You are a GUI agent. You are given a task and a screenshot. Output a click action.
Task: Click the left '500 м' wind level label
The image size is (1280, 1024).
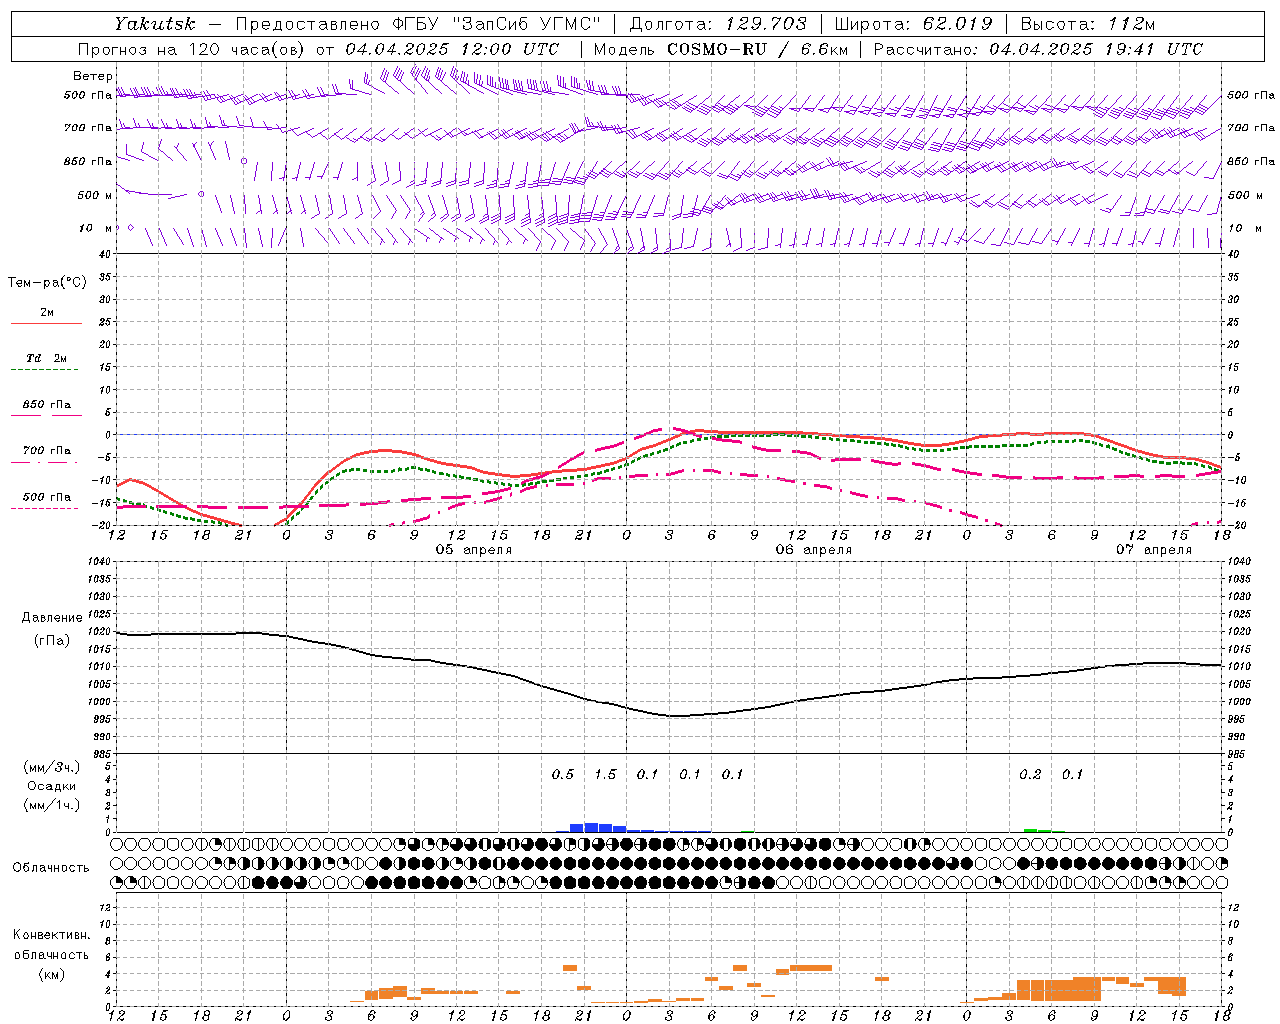point(95,195)
